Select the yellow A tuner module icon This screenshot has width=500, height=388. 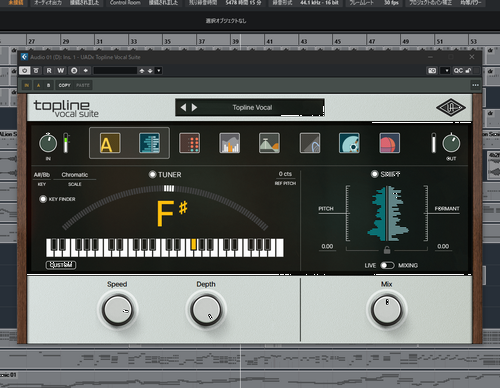(110, 143)
